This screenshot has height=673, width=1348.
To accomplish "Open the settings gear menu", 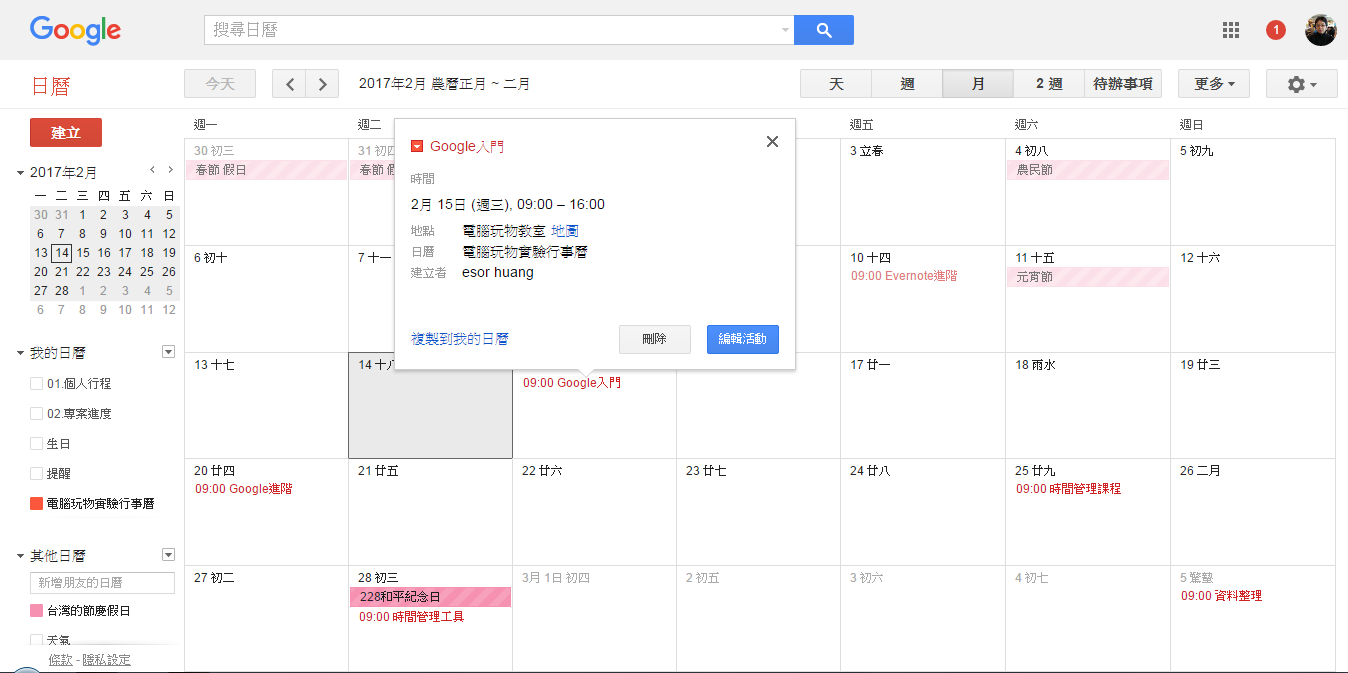I will [1302, 84].
